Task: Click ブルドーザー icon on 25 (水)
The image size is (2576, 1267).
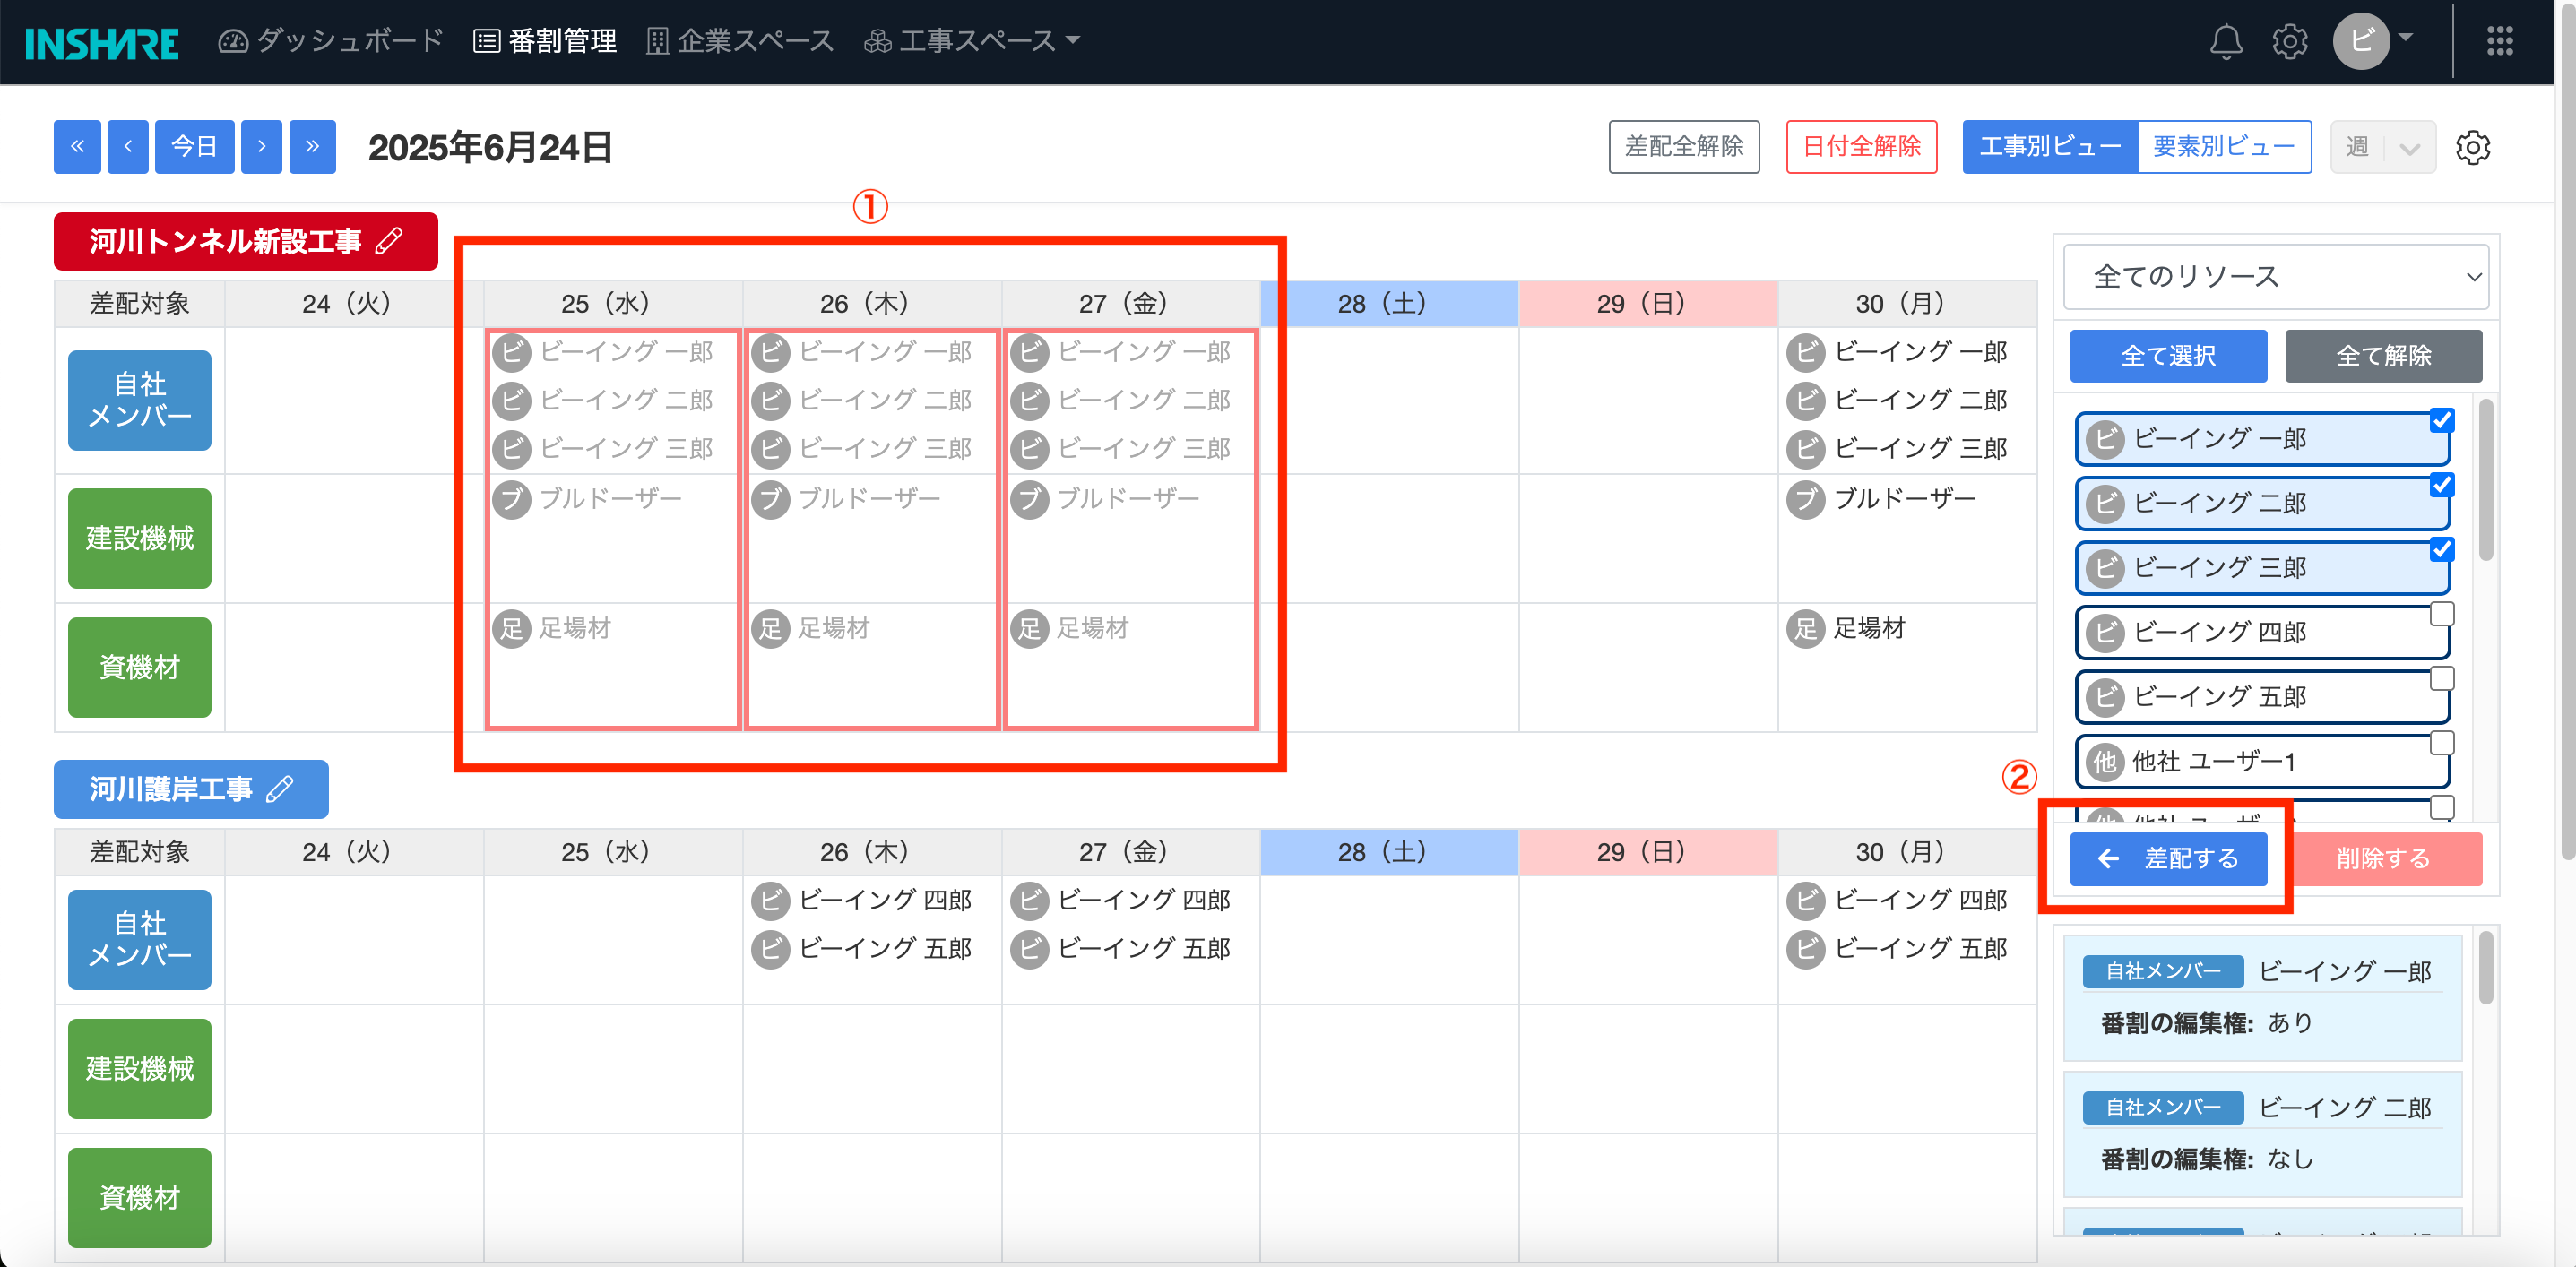Action: (x=511, y=498)
